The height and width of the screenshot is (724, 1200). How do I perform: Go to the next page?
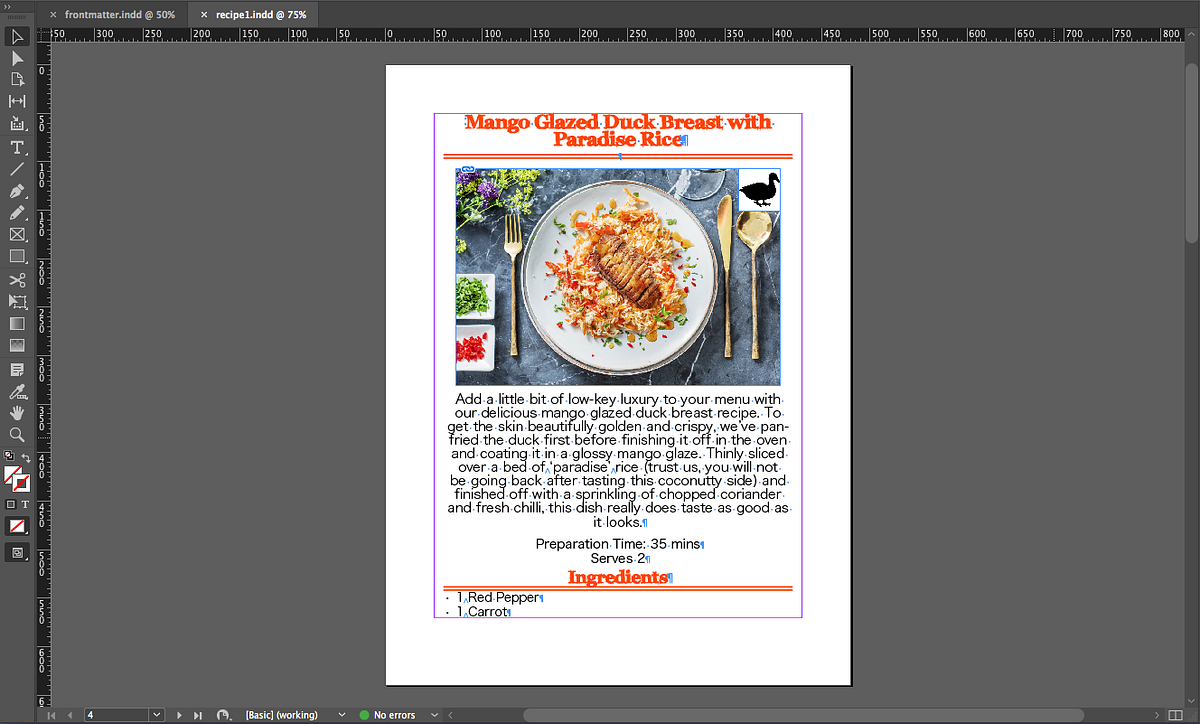(x=179, y=714)
